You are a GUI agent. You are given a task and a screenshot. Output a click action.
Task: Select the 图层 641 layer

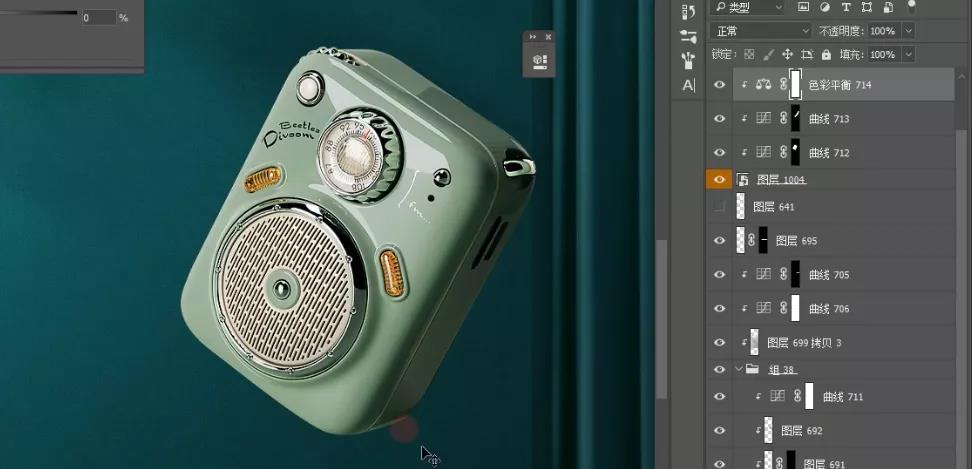coord(844,207)
